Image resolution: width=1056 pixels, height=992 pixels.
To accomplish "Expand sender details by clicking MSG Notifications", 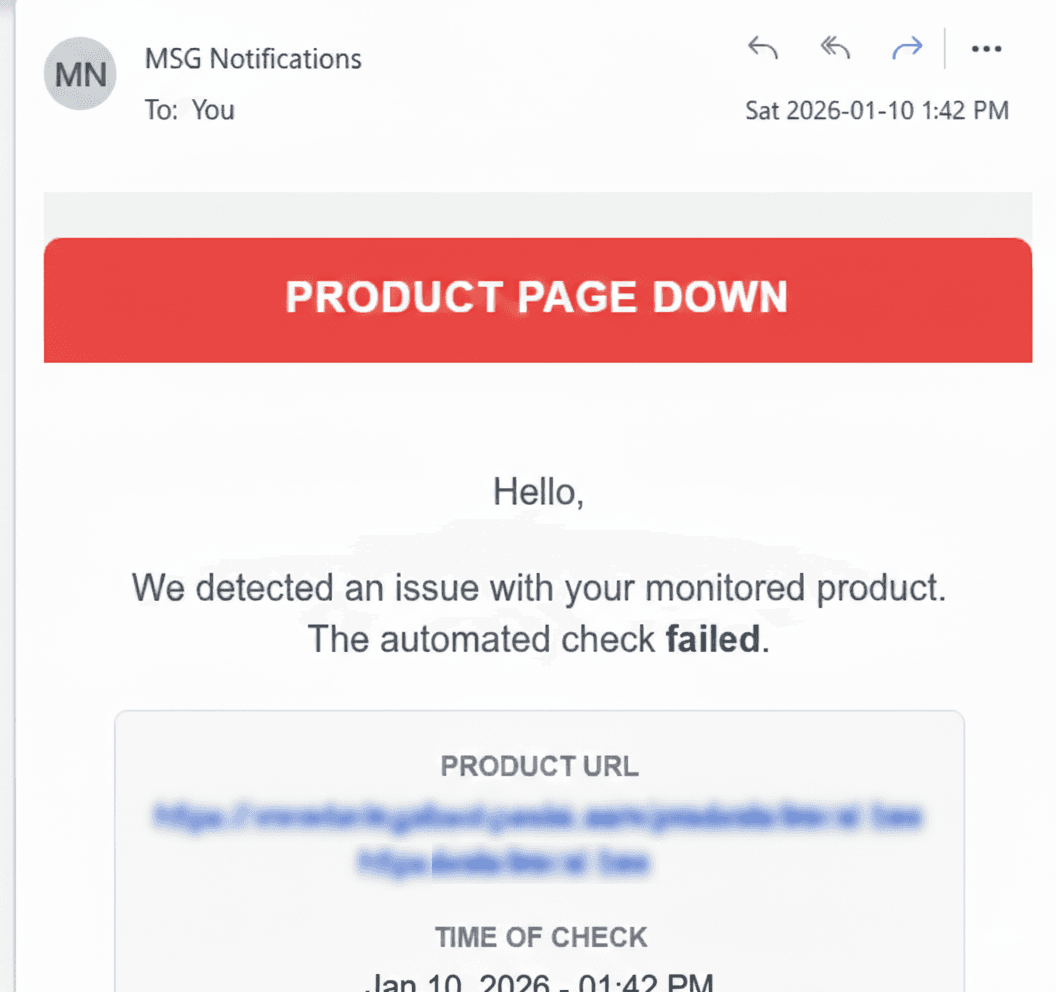I will click(x=253, y=59).
